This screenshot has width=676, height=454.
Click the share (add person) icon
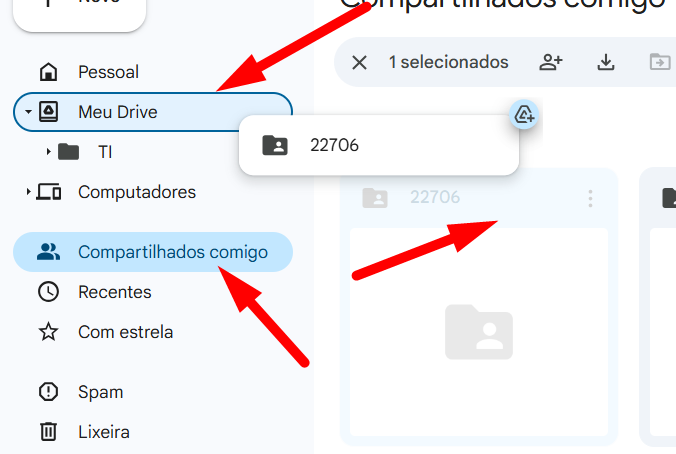(x=551, y=63)
